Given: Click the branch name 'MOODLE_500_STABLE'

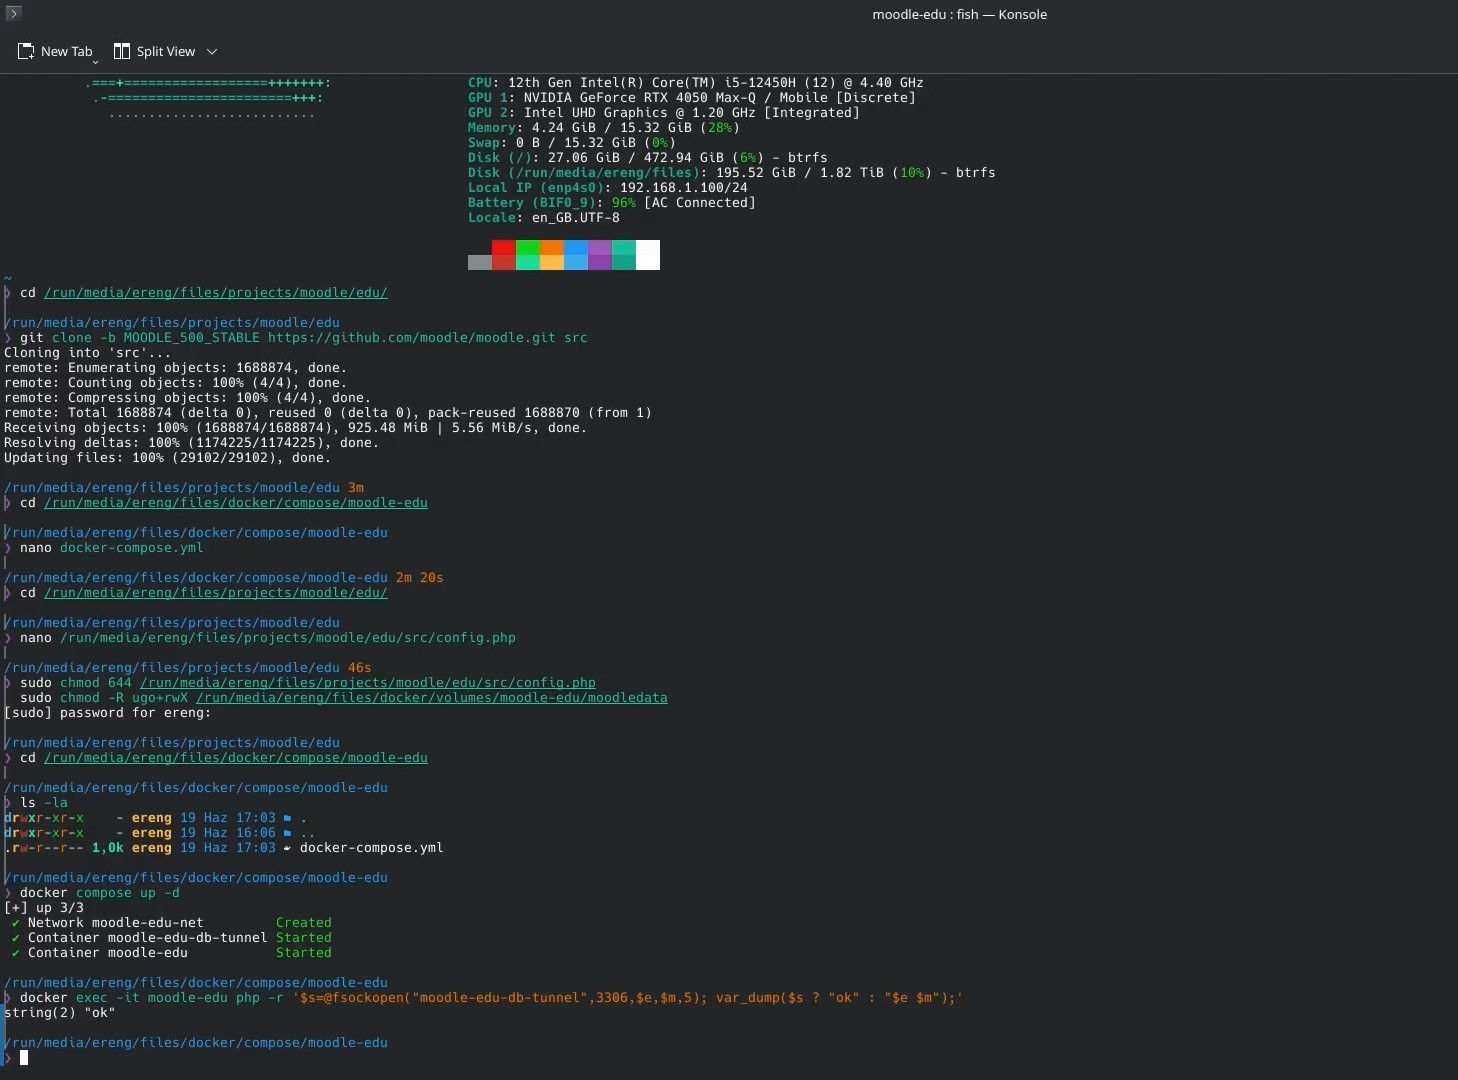Looking at the screenshot, I should [x=192, y=338].
